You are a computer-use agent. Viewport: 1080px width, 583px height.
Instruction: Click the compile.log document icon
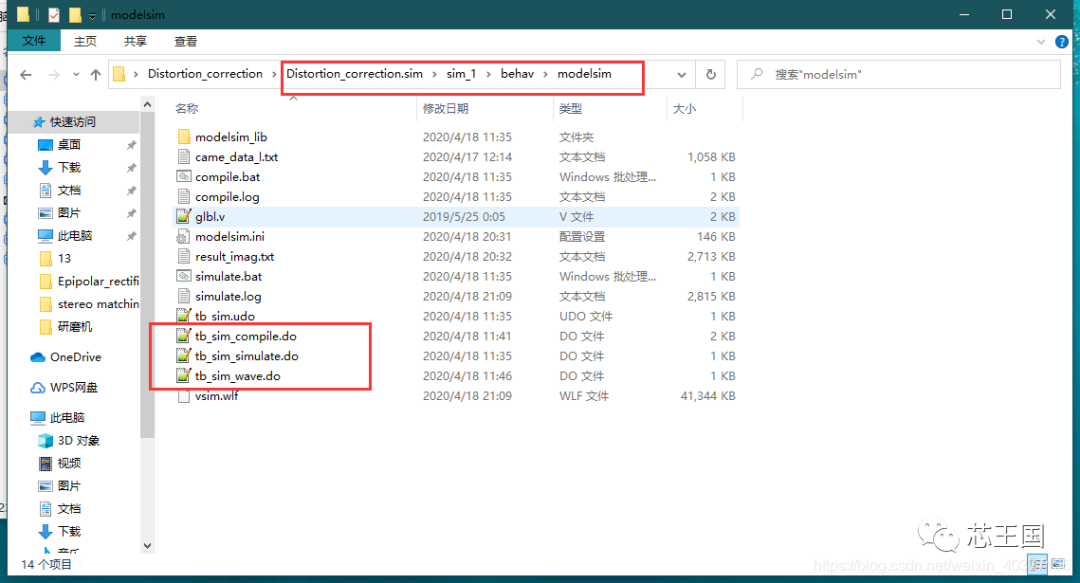pos(184,196)
